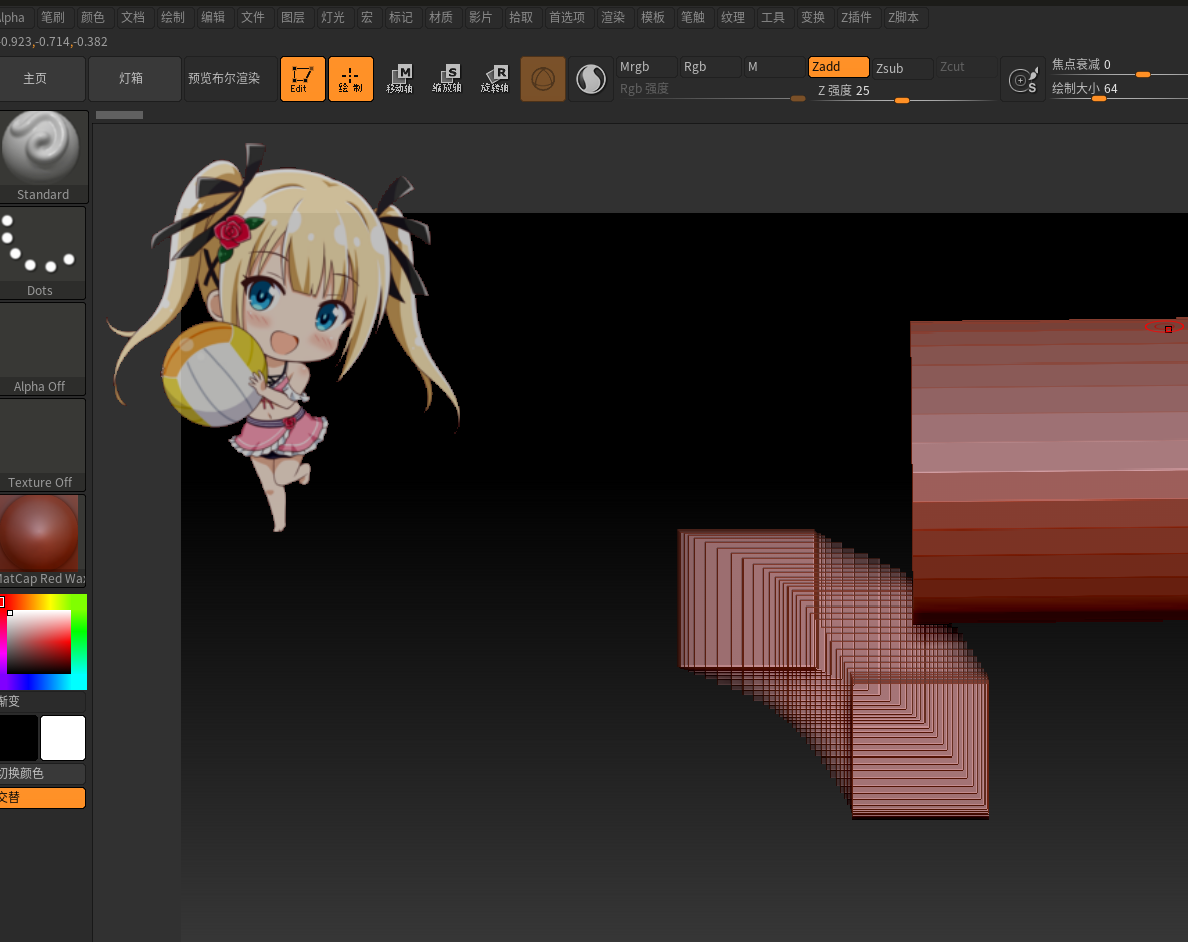
Task: Open the 文档 menu
Action: pos(133,17)
